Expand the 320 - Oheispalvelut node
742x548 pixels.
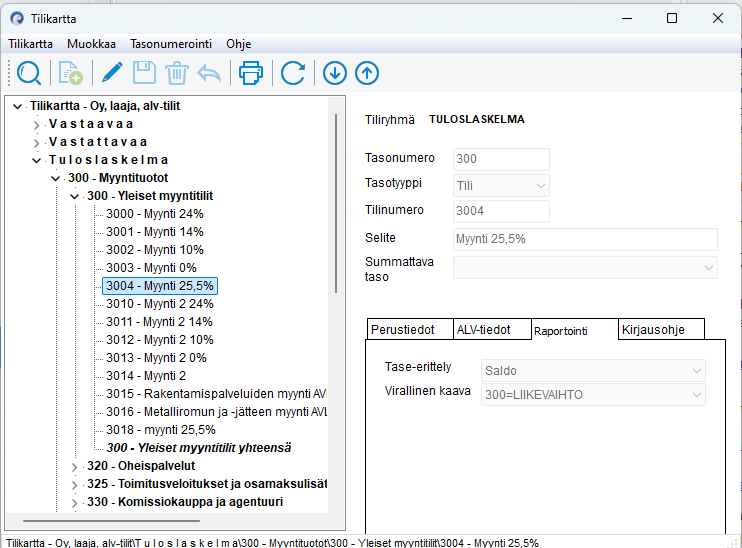pos(74,467)
